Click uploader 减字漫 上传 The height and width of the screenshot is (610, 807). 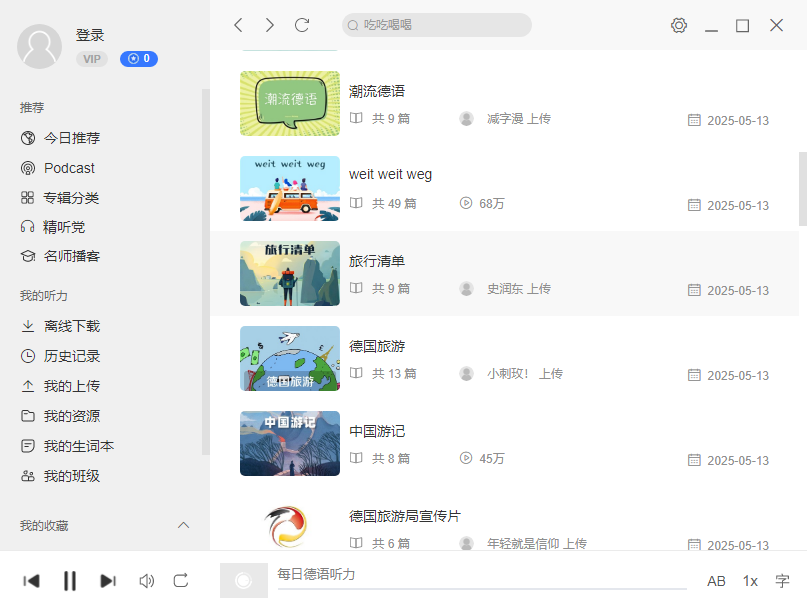tap(519, 119)
